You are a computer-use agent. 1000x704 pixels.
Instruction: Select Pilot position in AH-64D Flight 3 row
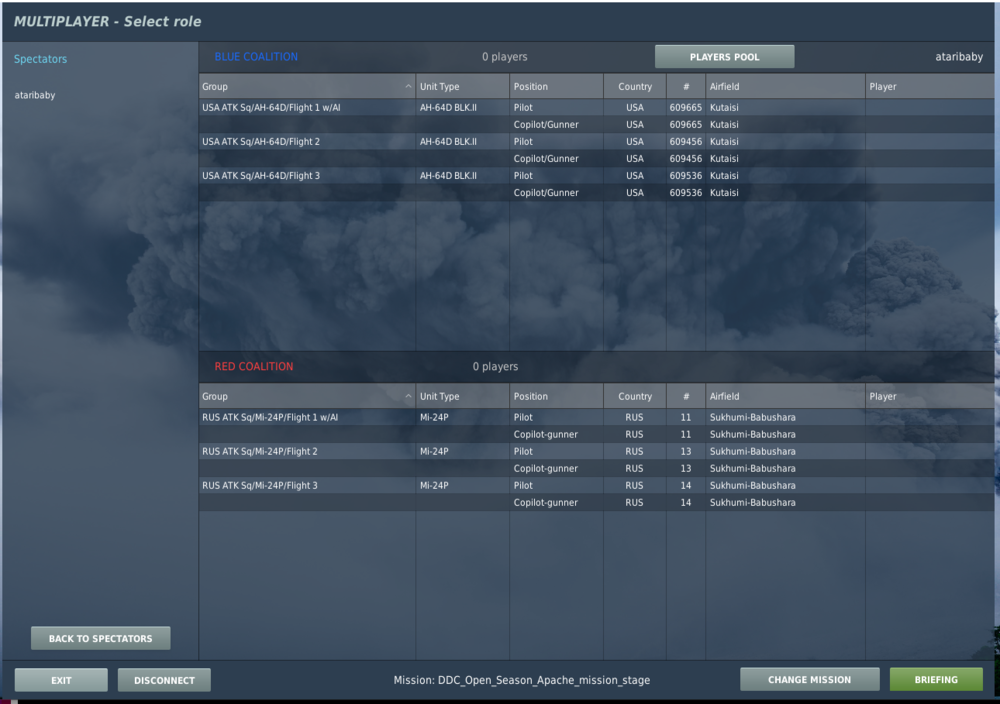[x=523, y=175]
